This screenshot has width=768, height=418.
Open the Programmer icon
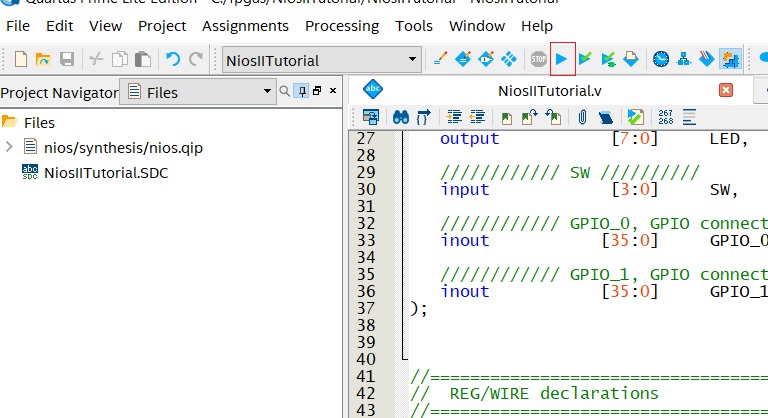pos(706,59)
